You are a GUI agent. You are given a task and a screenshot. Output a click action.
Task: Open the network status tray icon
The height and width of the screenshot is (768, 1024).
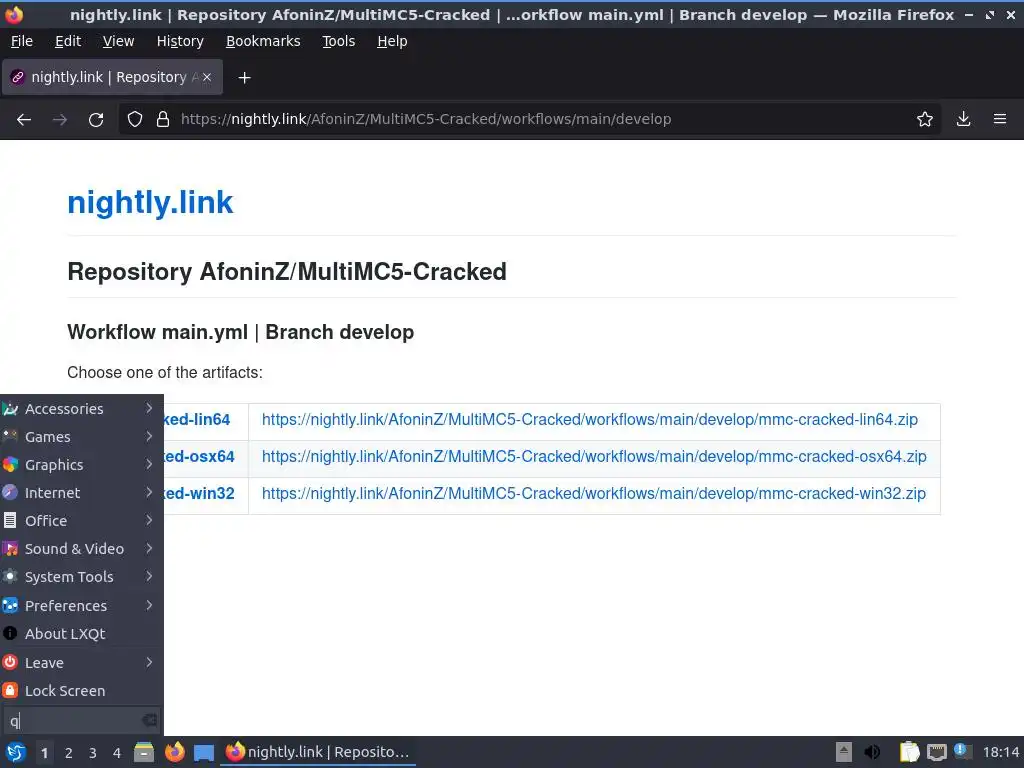pyautogui.click(x=936, y=752)
